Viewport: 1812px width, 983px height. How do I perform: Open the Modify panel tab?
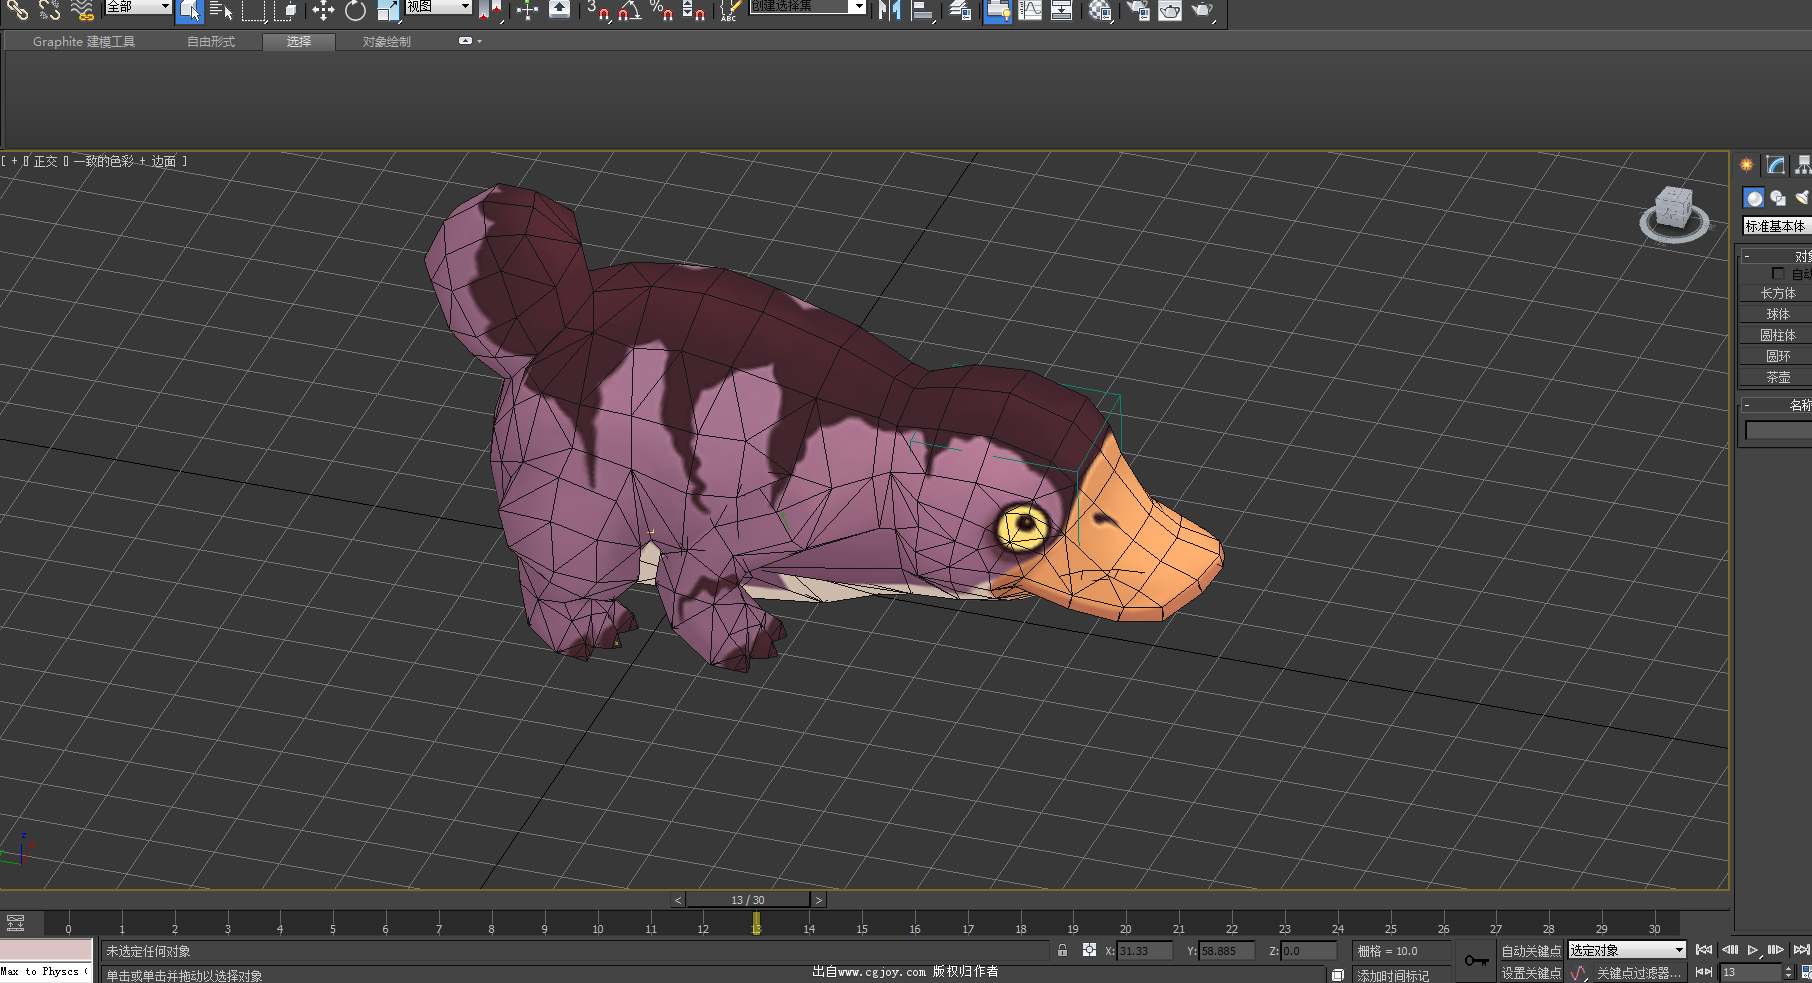(1776, 165)
